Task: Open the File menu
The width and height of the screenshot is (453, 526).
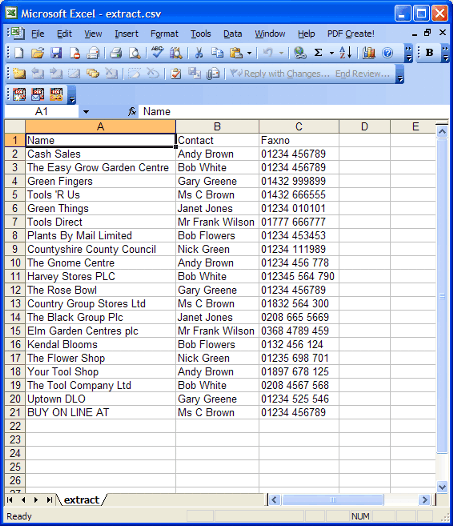Action: (38, 34)
